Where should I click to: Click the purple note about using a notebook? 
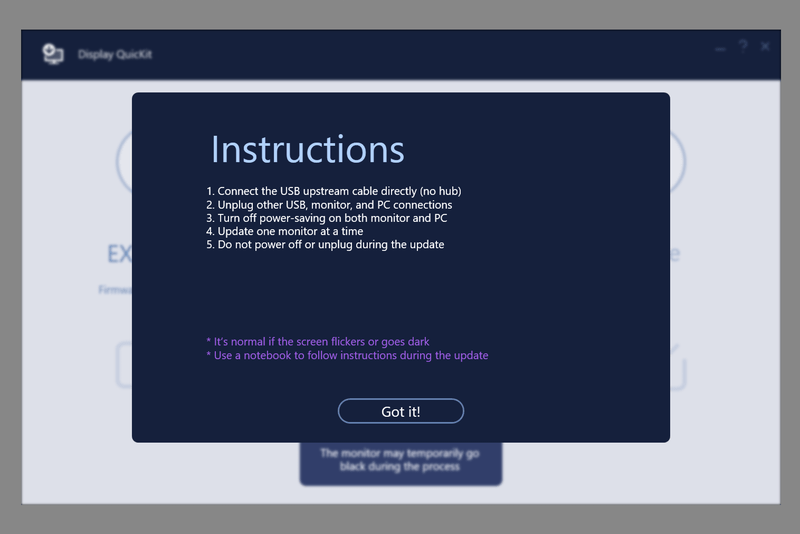coord(347,355)
